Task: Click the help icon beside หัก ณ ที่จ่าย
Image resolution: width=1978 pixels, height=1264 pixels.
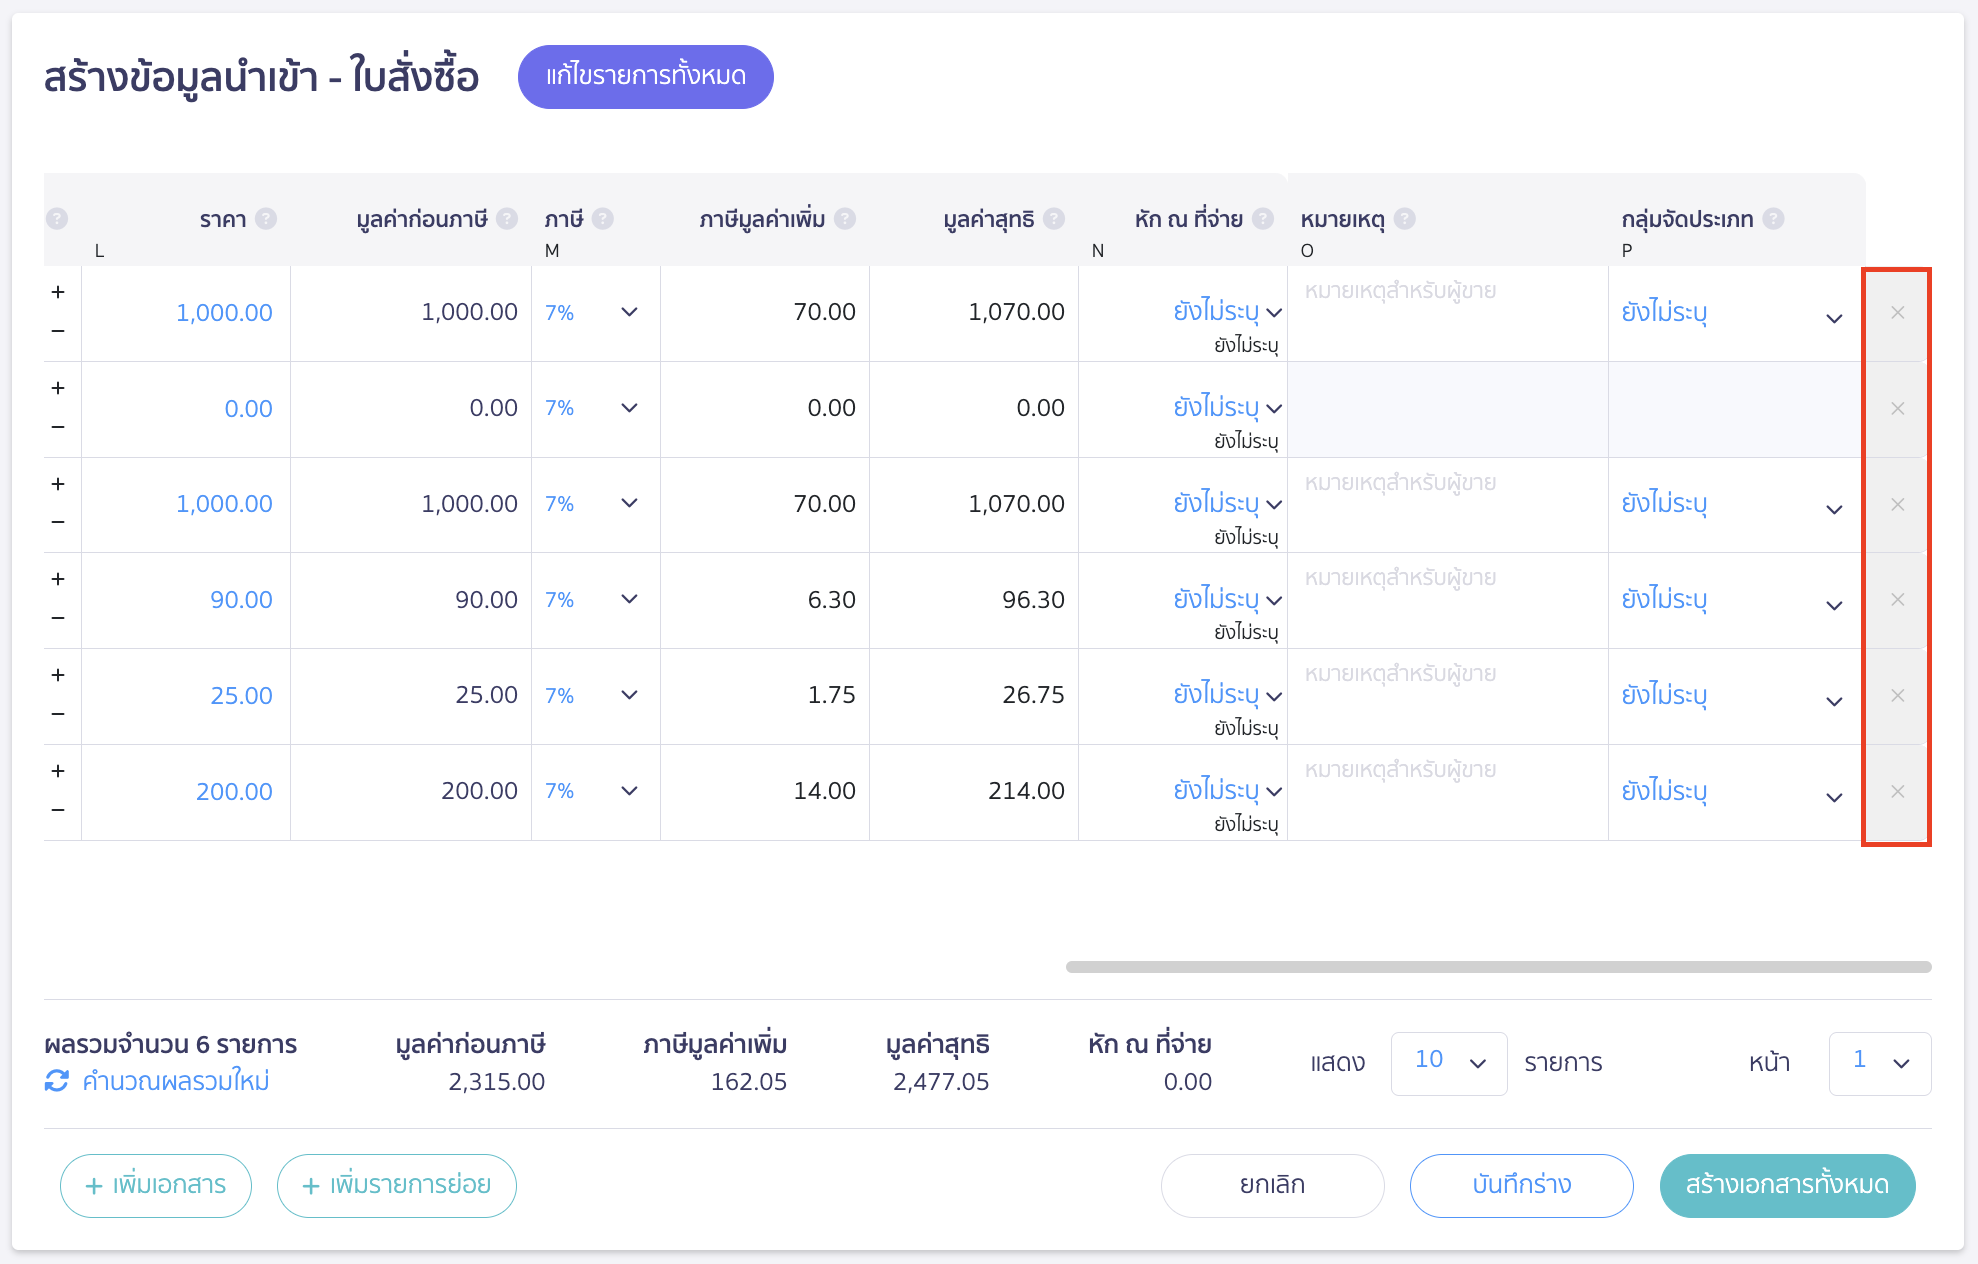Action: click(x=1263, y=218)
